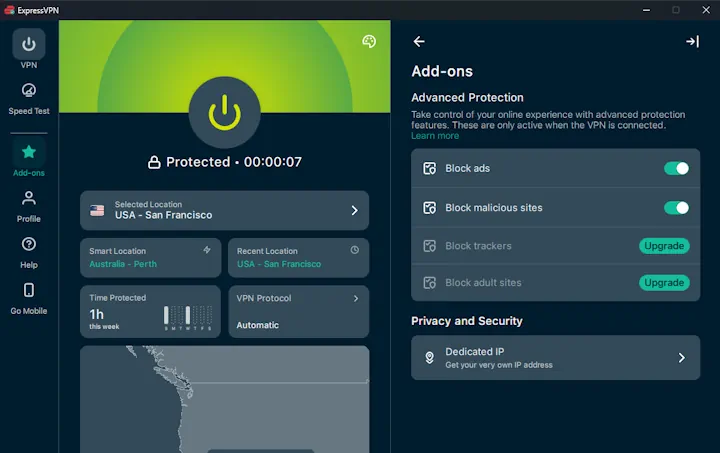
Task: Click the Add-ons panel title
Action: 442,71
